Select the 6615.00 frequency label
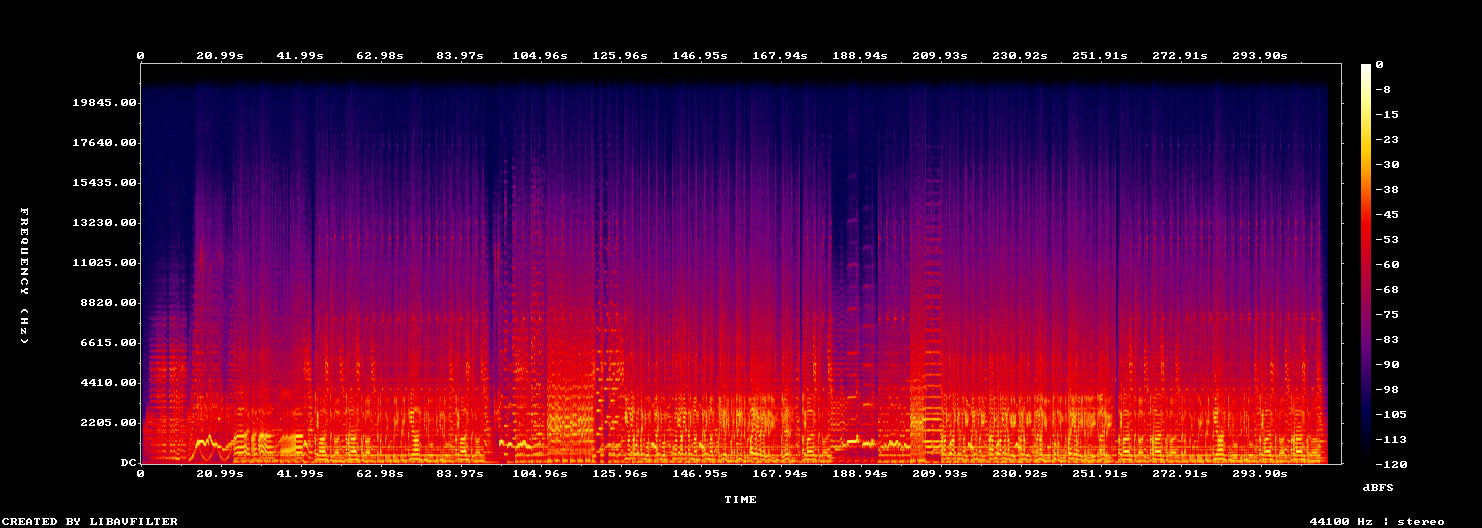 point(108,343)
